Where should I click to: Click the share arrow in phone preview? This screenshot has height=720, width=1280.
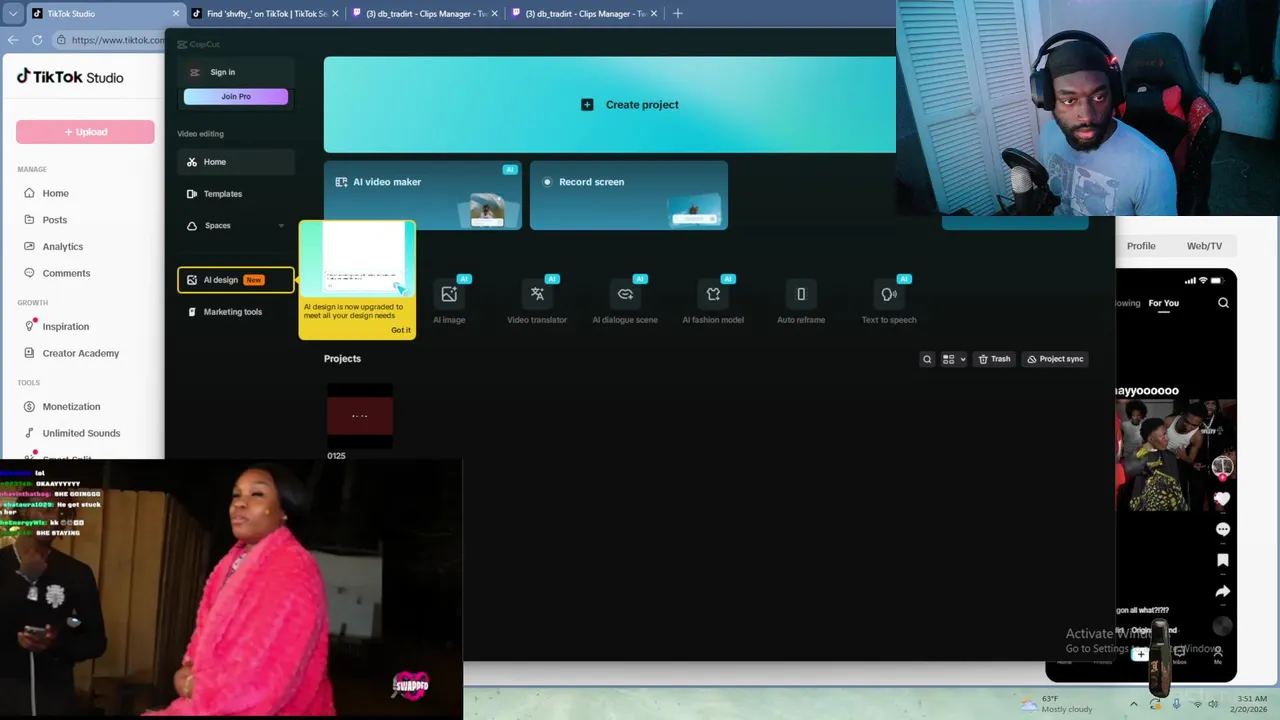tap(1222, 591)
